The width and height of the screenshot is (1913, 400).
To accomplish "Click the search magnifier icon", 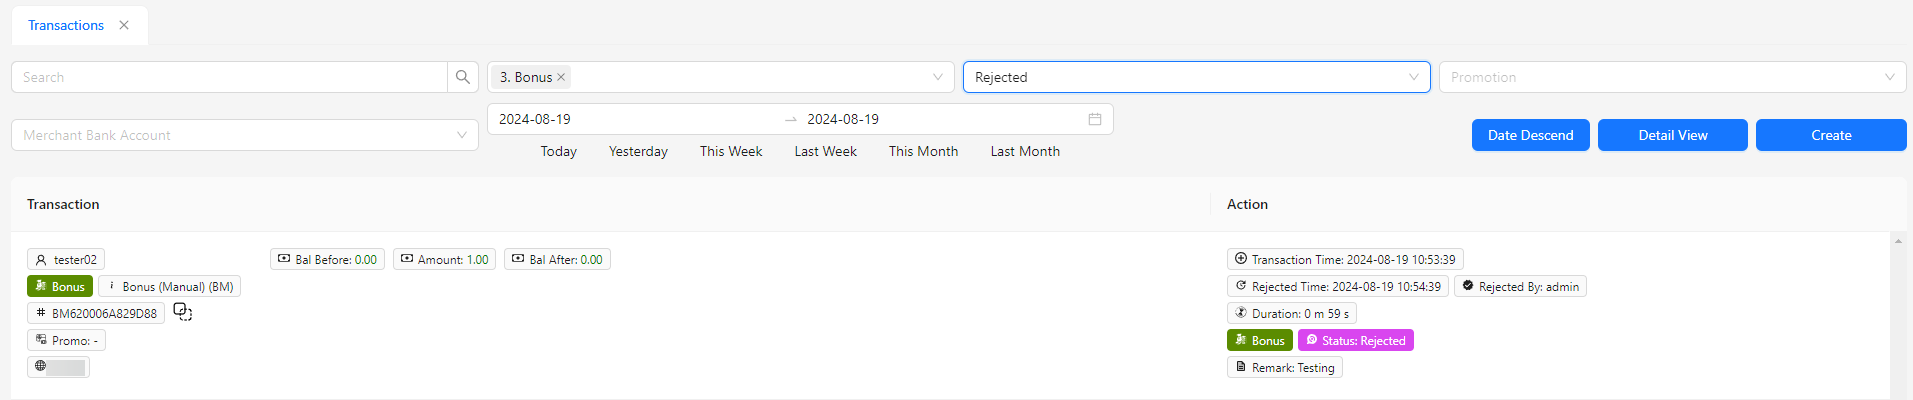I will coord(462,77).
